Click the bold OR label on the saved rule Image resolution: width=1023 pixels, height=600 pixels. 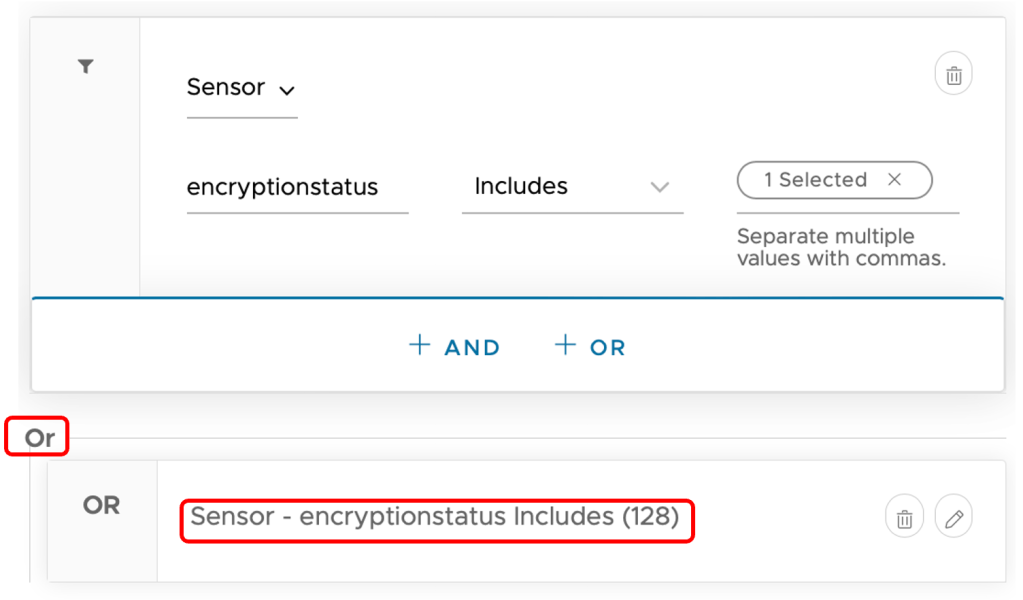pyautogui.click(x=101, y=506)
